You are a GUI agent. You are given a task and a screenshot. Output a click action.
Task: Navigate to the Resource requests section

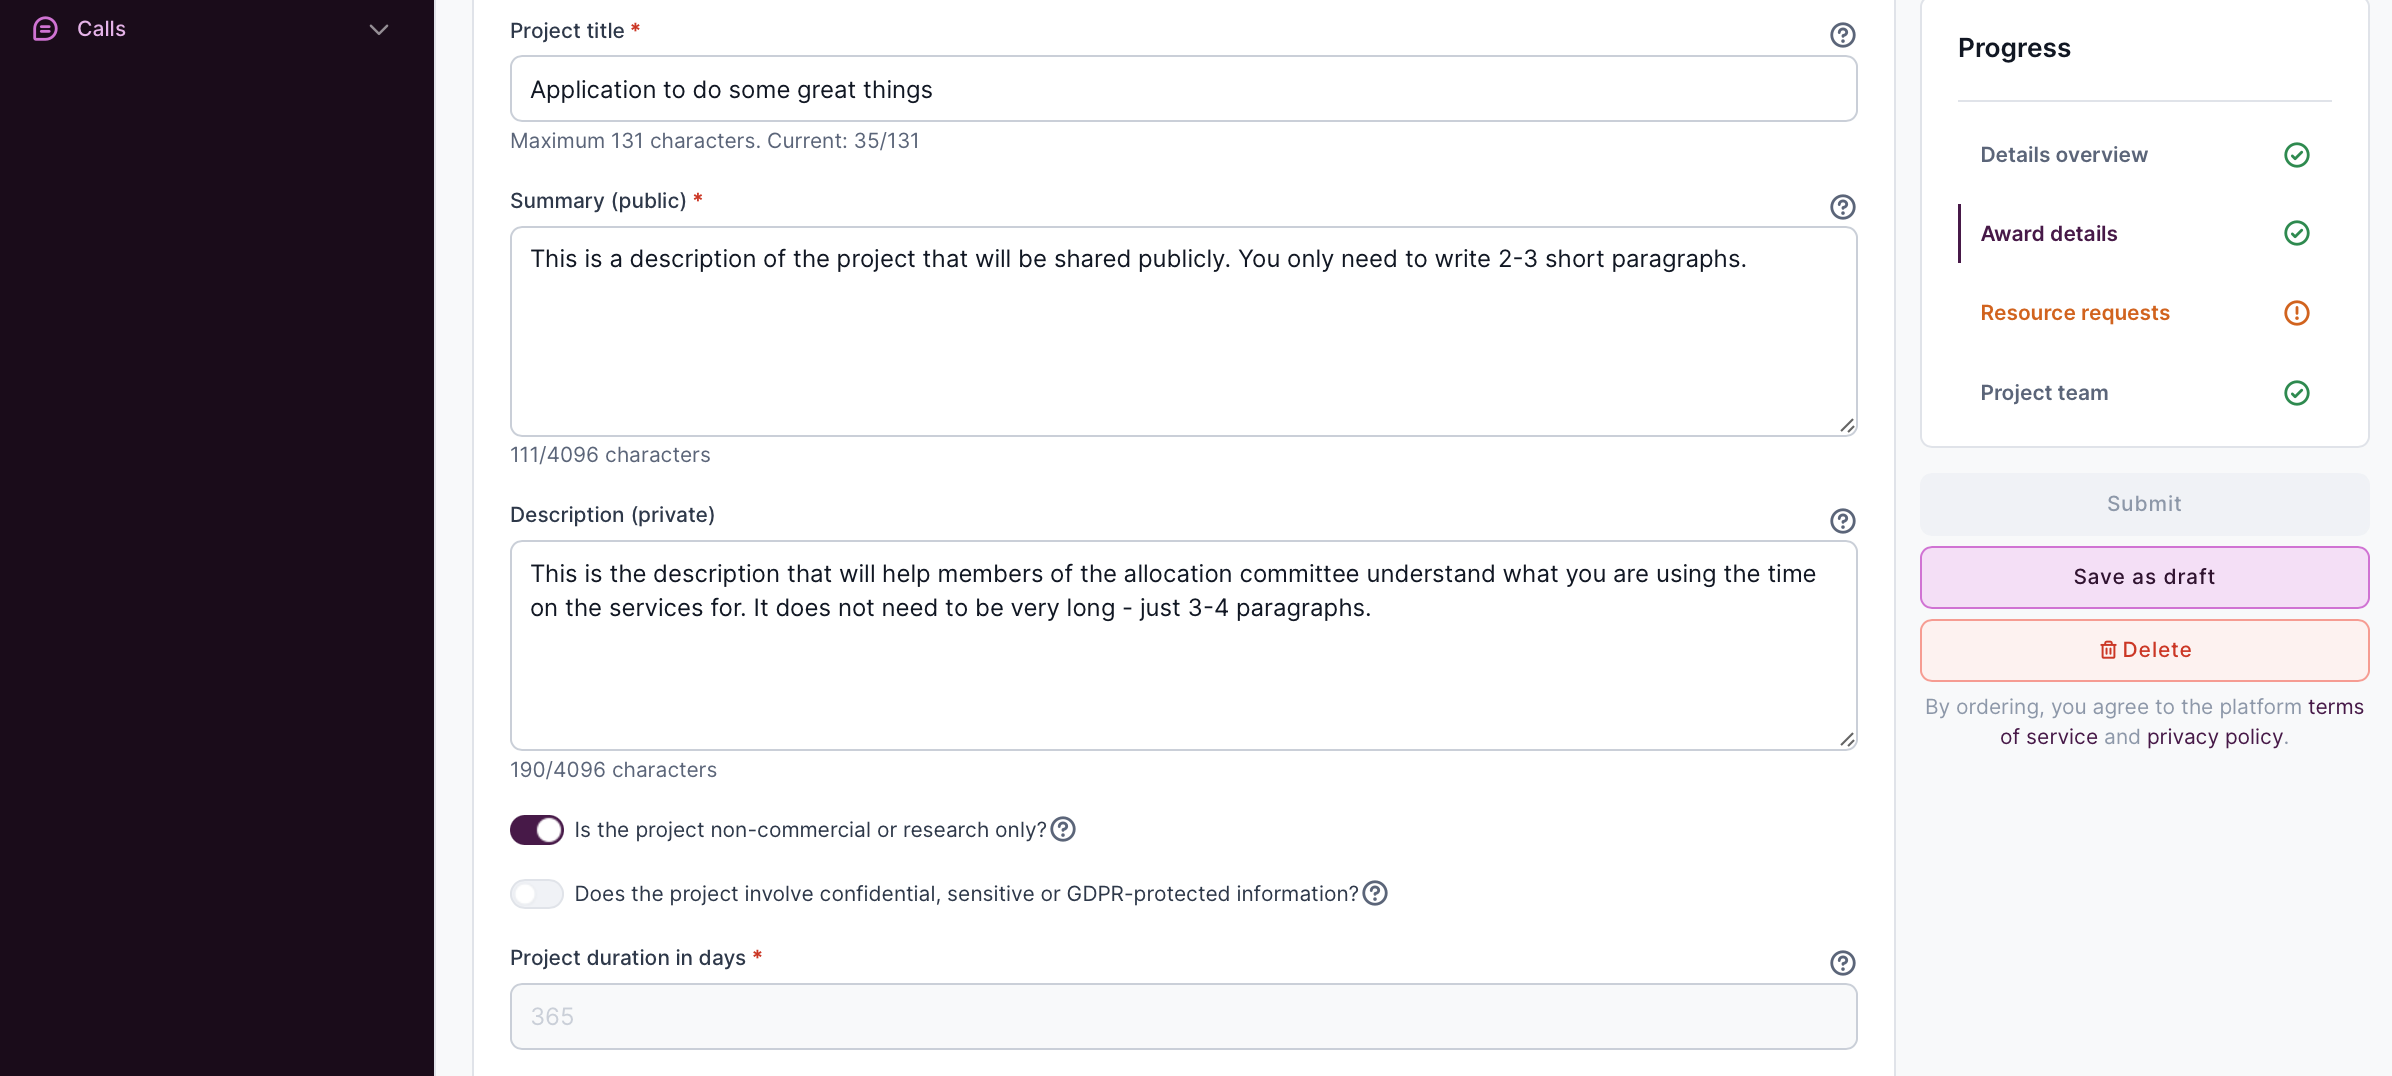click(x=2074, y=313)
